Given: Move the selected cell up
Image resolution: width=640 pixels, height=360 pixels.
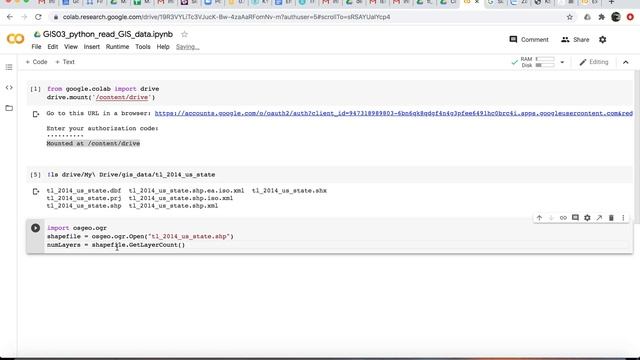Looking at the screenshot, I should click(x=539, y=218).
